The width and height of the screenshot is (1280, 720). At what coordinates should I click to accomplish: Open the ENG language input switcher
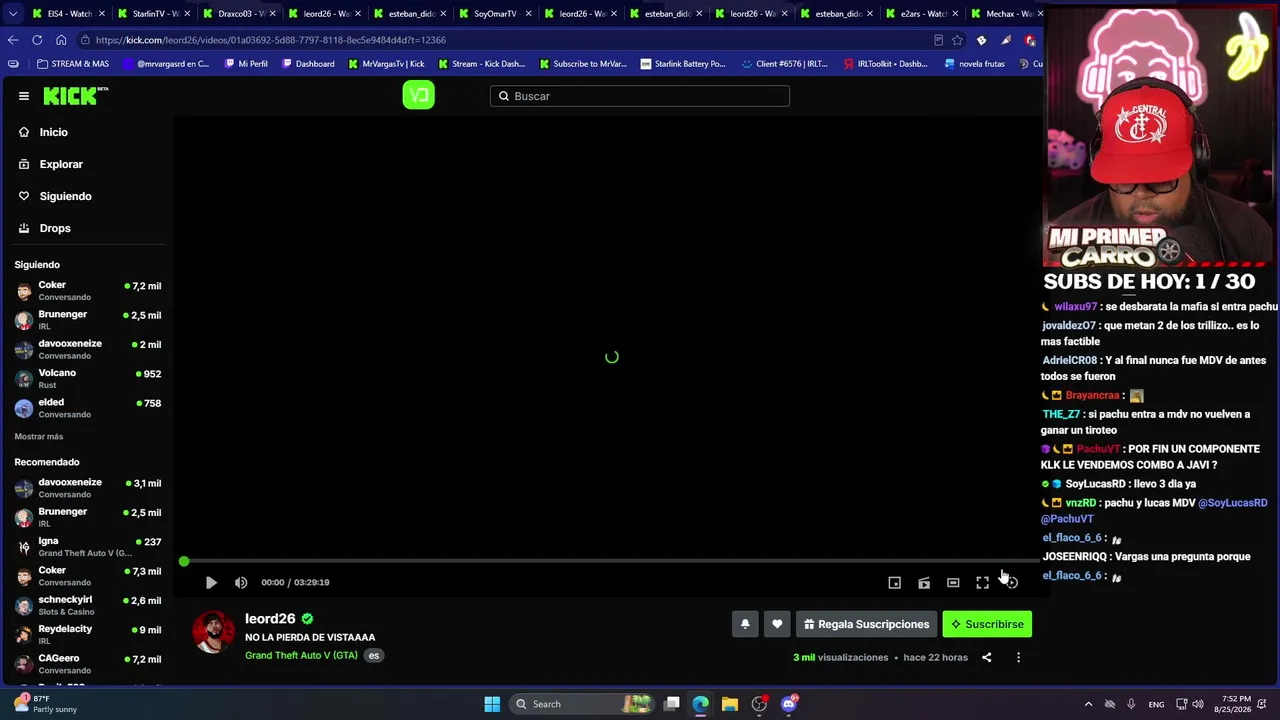1156,704
